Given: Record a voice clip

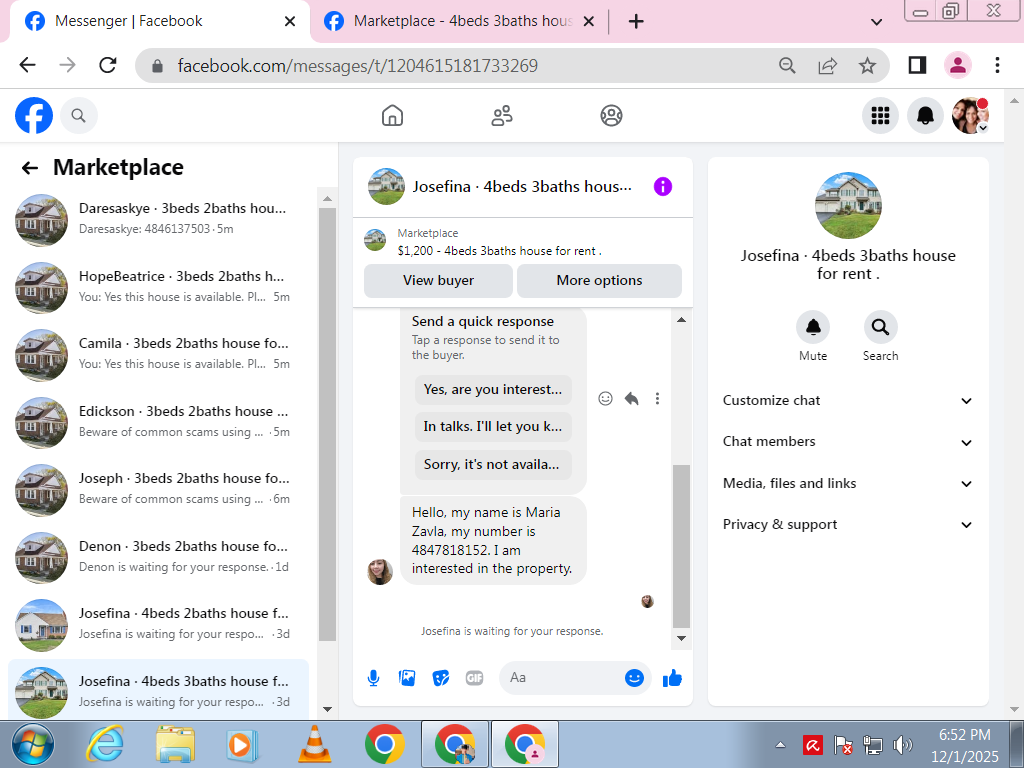Looking at the screenshot, I should (374, 679).
